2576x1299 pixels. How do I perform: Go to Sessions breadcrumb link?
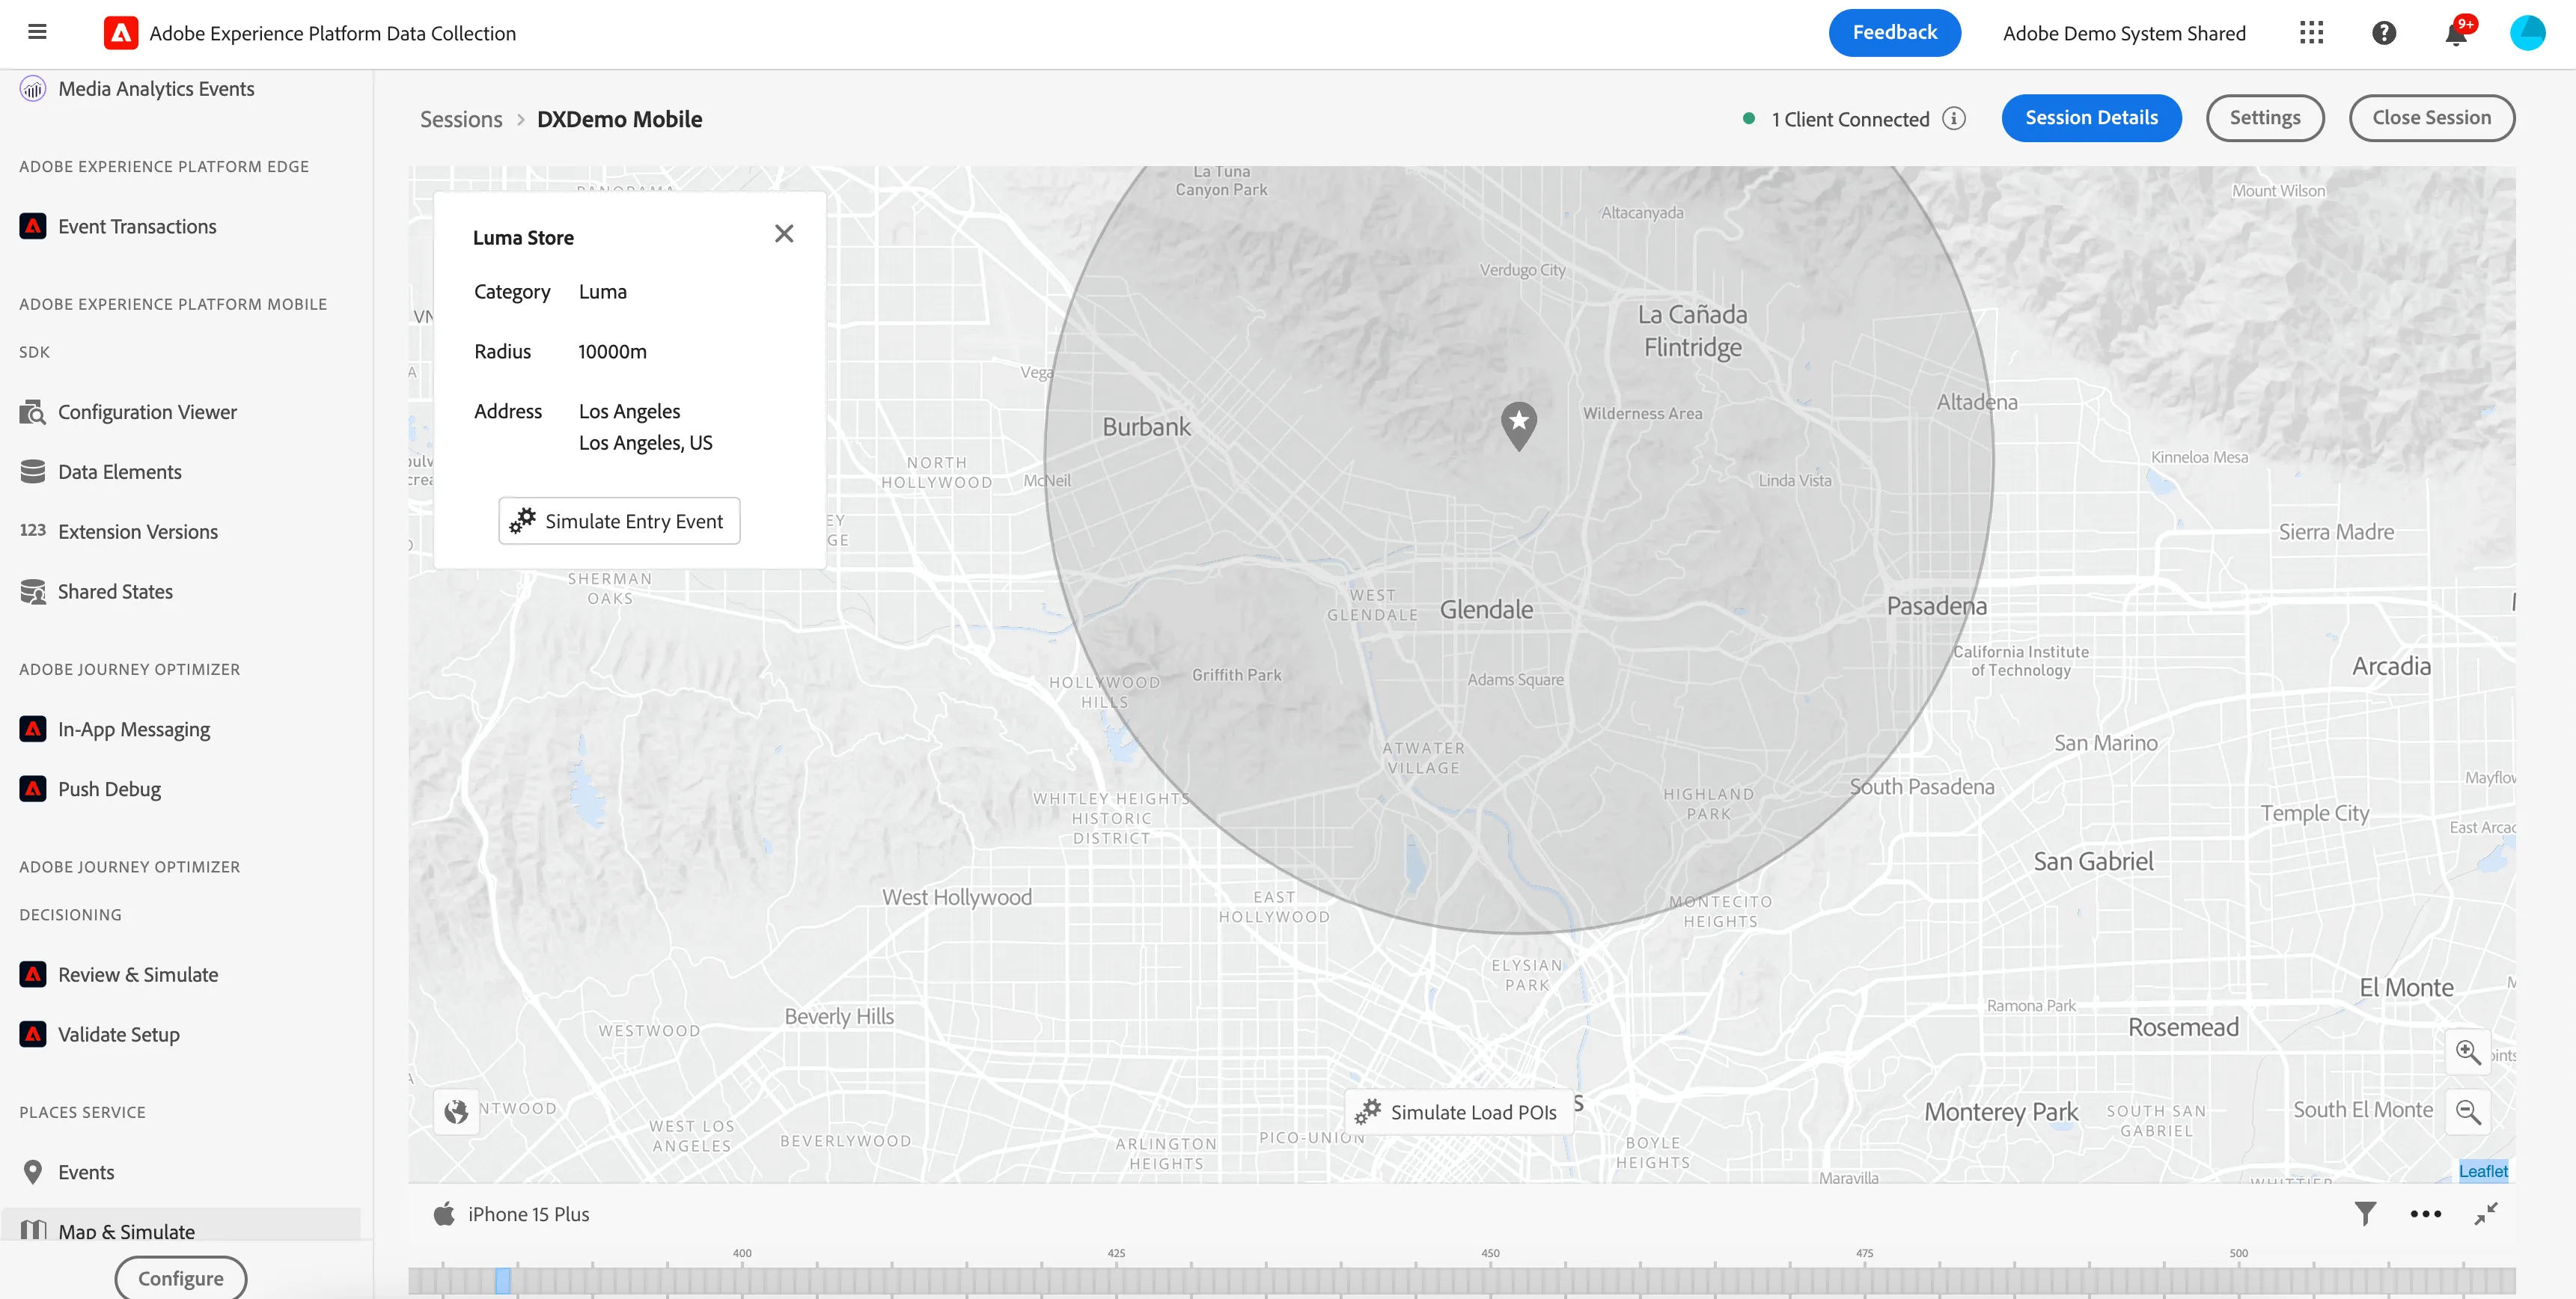[461, 119]
